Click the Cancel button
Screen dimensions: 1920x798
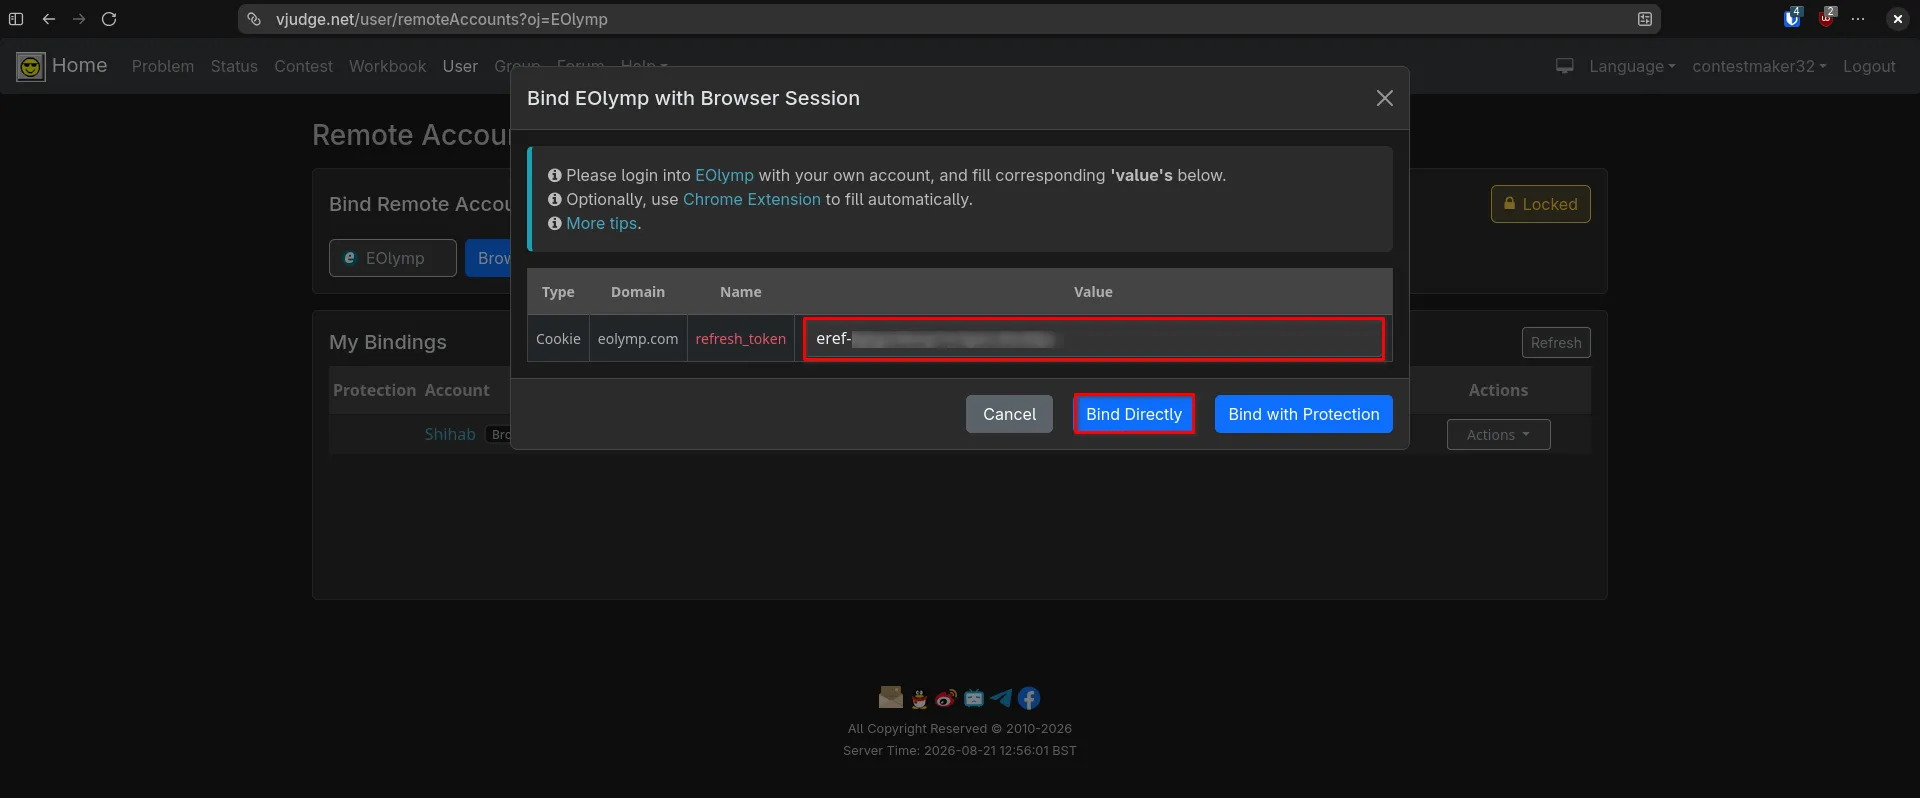point(1009,414)
